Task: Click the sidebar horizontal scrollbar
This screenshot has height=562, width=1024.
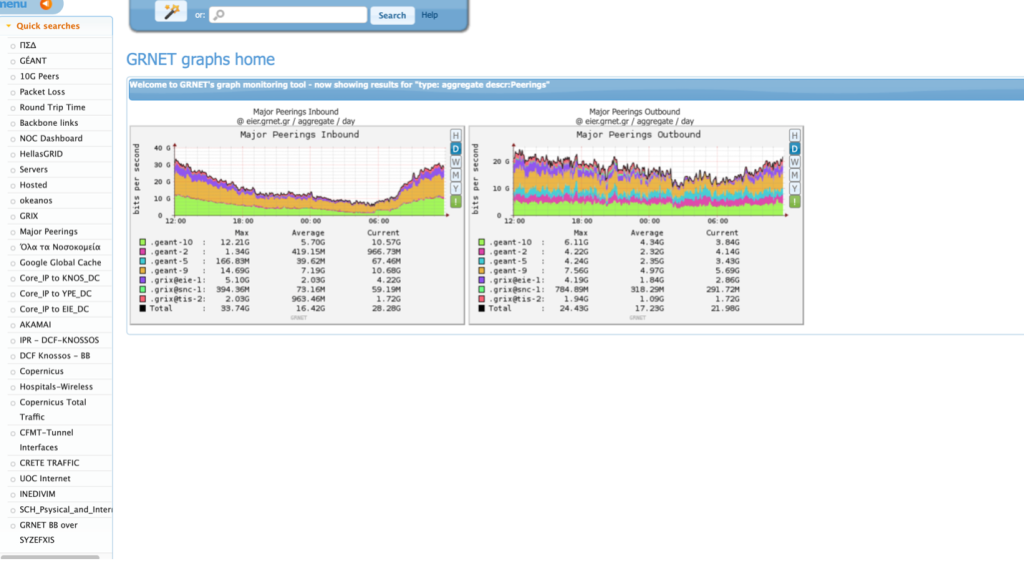Action: tap(50, 557)
